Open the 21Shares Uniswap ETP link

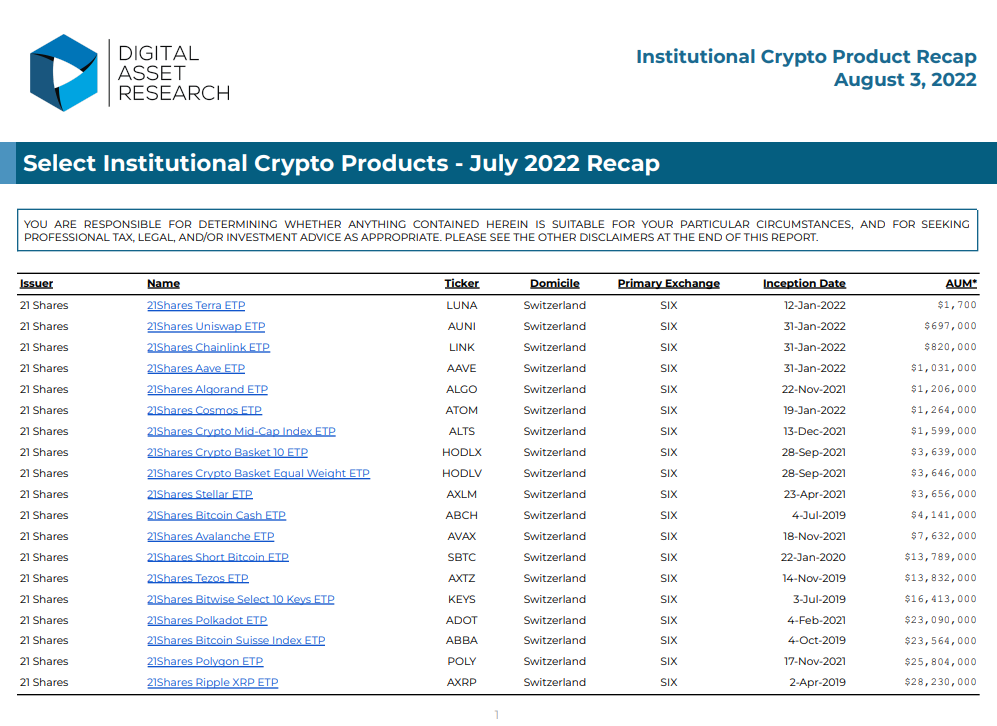tap(206, 326)
